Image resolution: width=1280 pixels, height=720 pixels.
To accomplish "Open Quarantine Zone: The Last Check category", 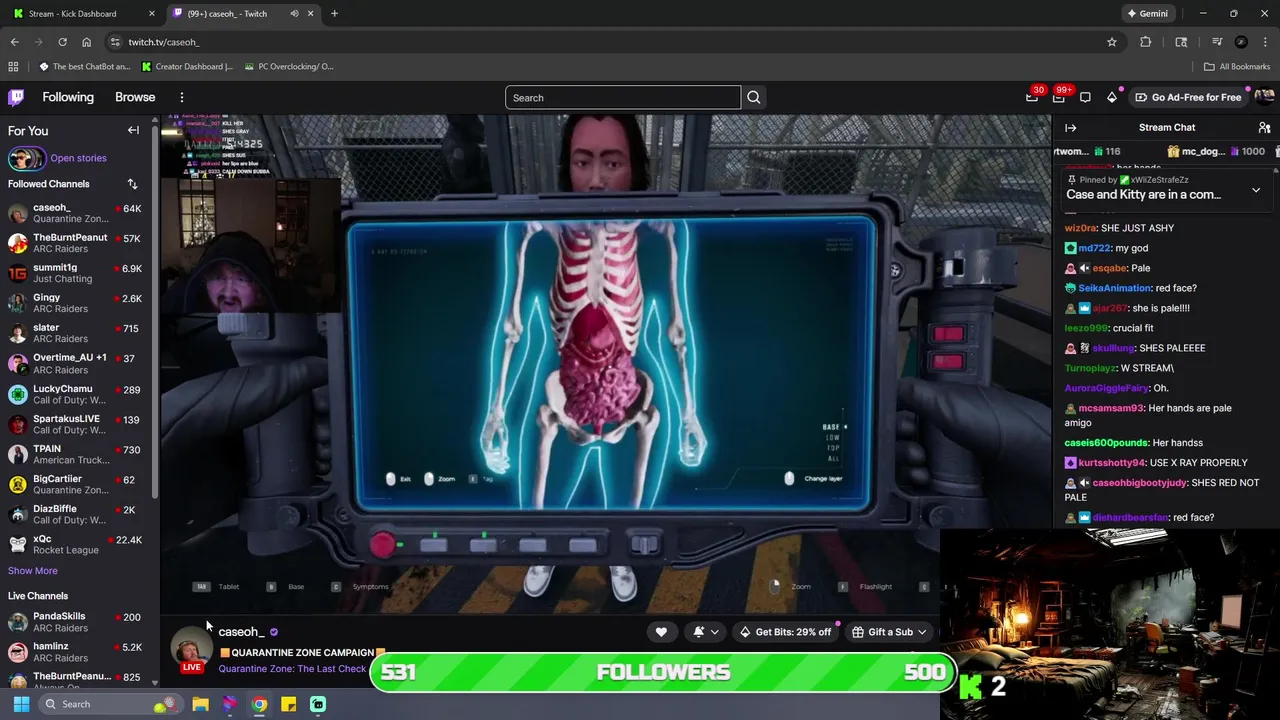I will [293, 669].
